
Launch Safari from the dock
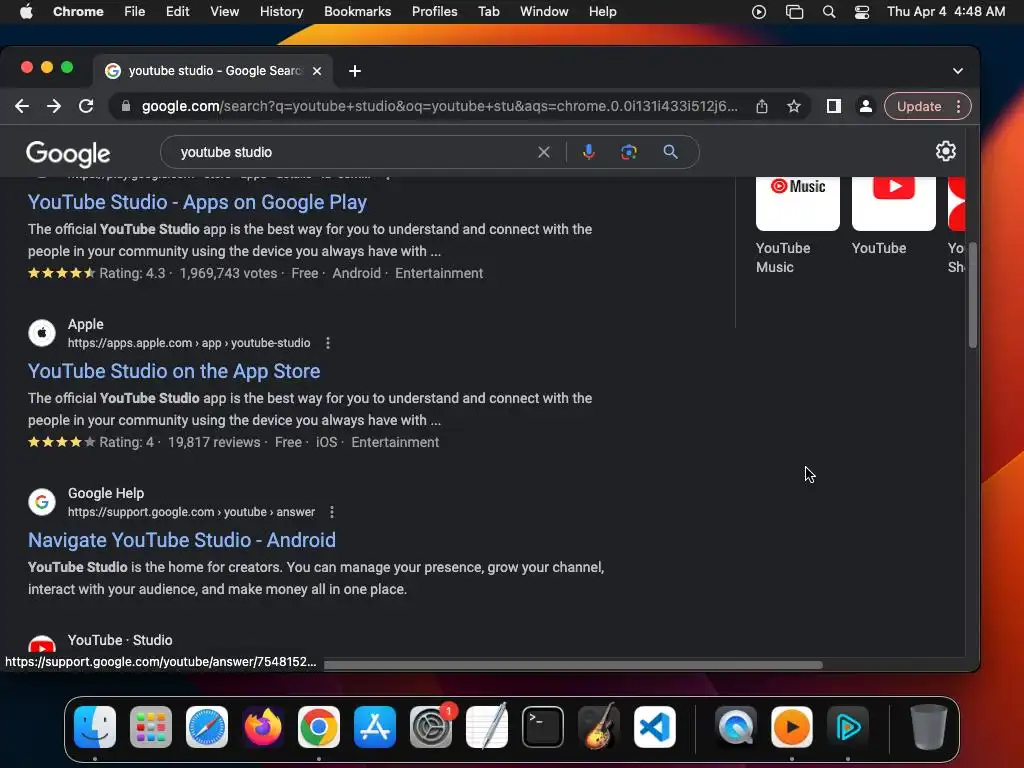[207, 727]
